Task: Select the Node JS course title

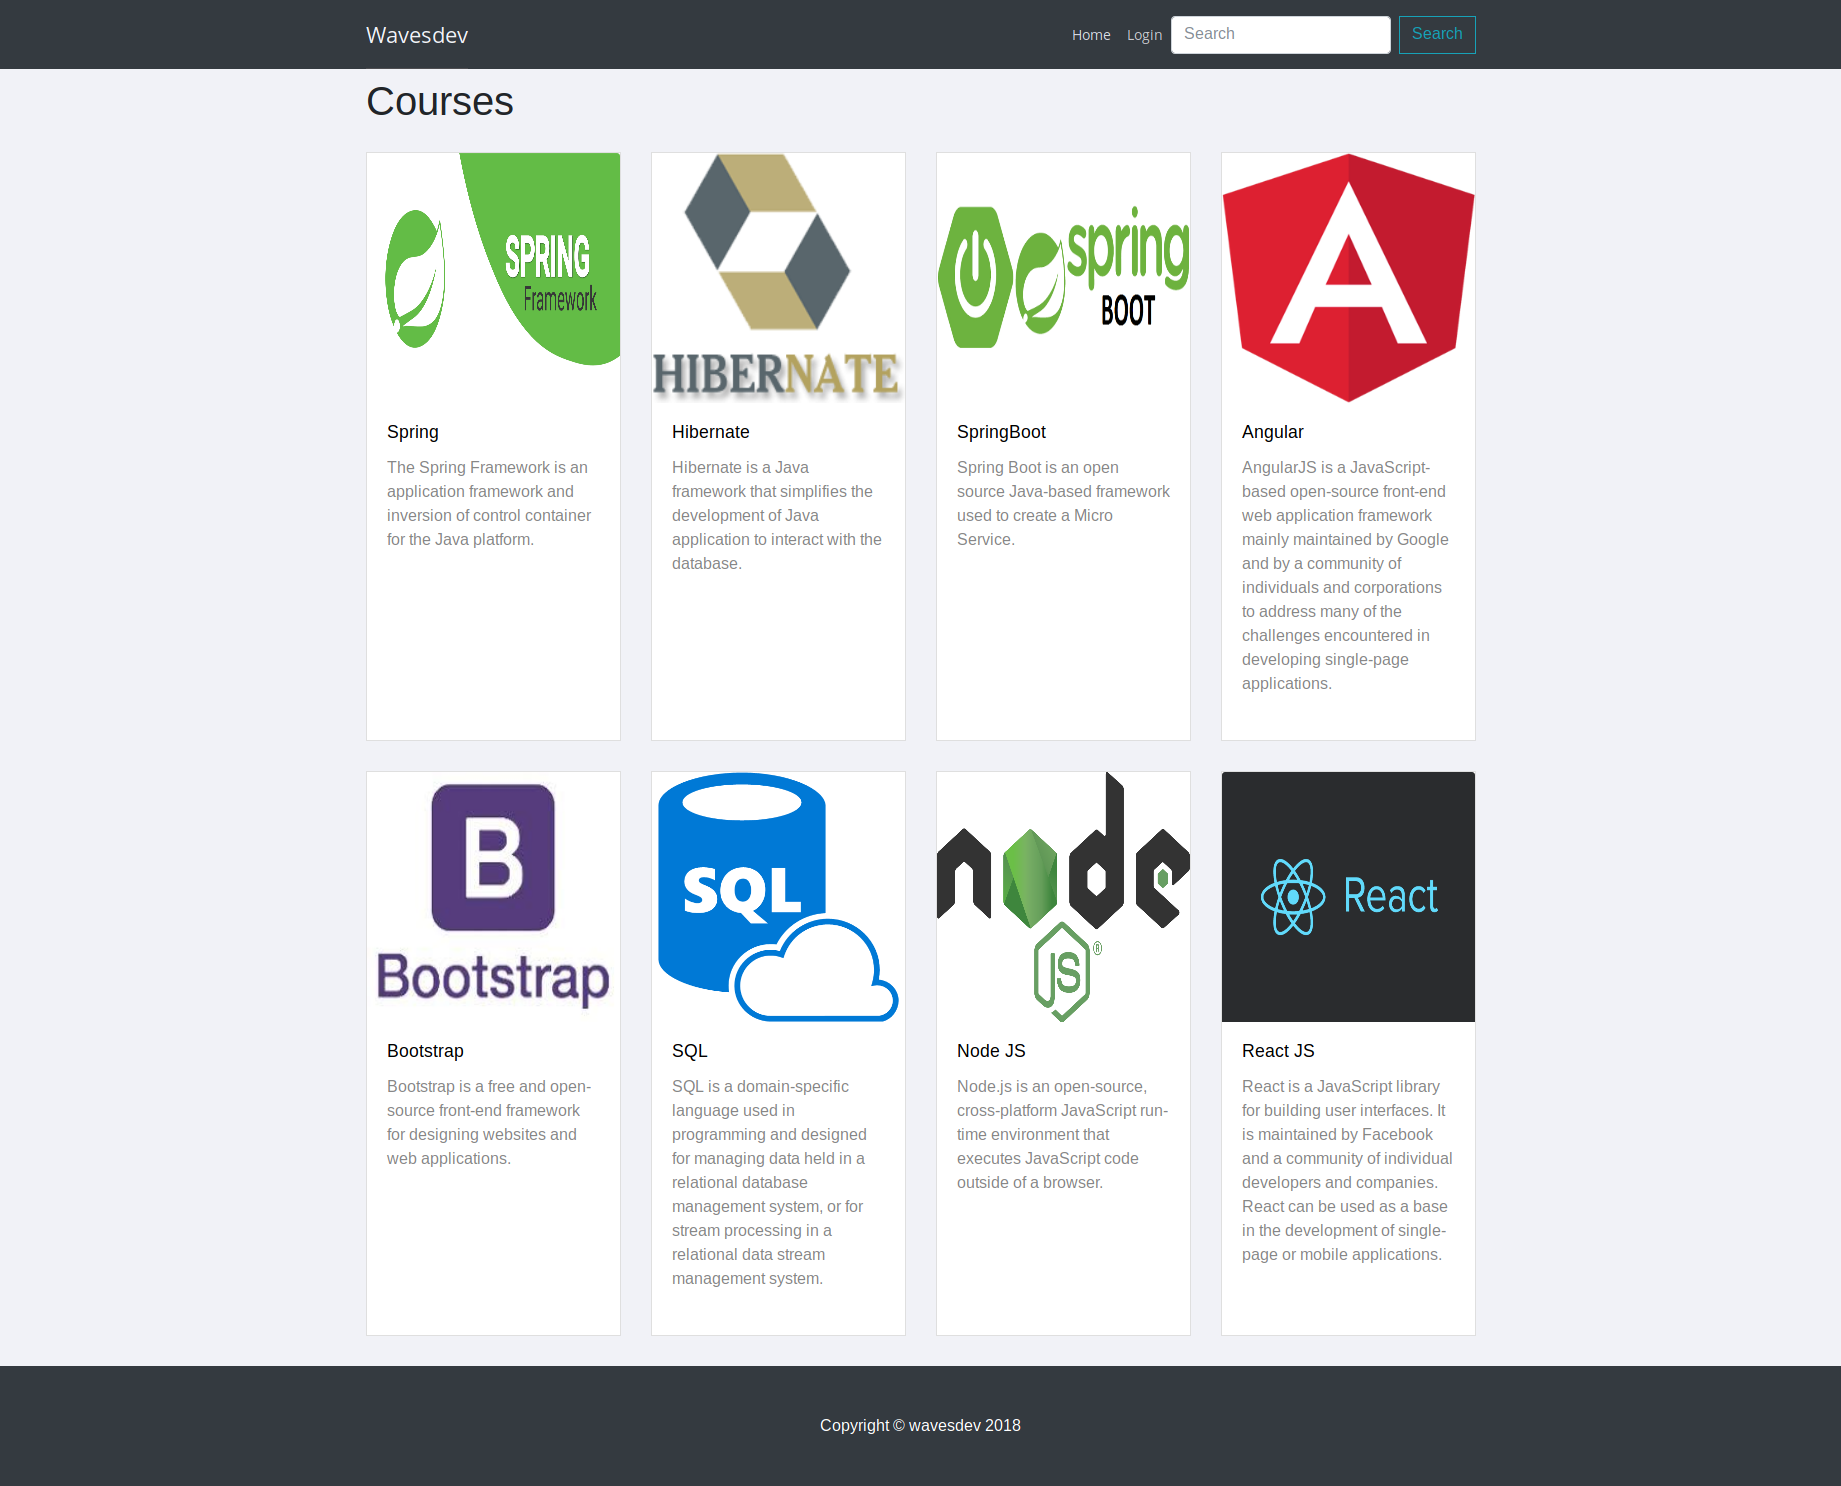Action: [x=991, y=1051]
